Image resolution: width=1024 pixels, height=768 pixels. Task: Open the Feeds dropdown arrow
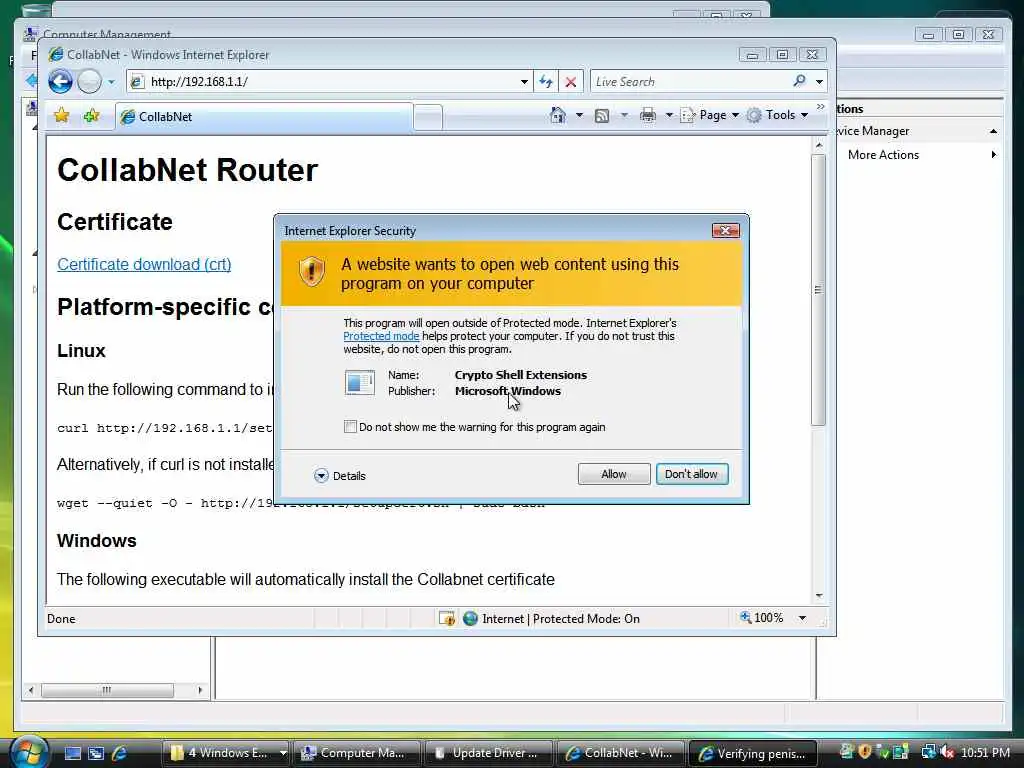pos(624,116)
